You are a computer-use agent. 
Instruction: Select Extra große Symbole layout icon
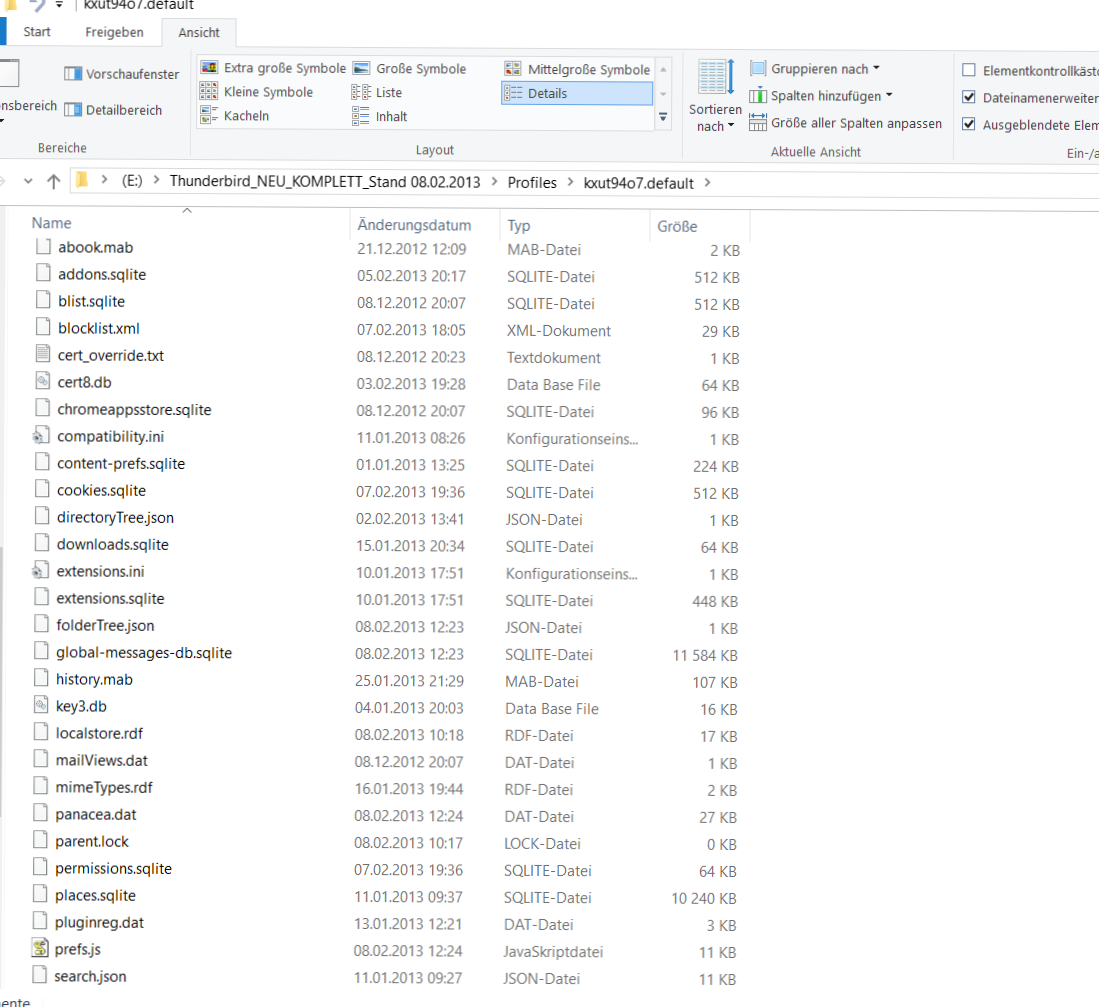(x=209, y=67)
